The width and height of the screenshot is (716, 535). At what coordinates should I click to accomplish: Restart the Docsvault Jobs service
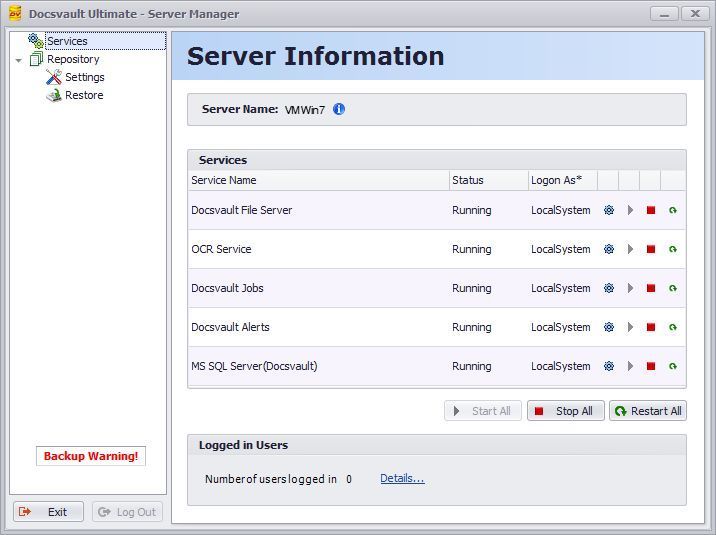pos(673,288)
